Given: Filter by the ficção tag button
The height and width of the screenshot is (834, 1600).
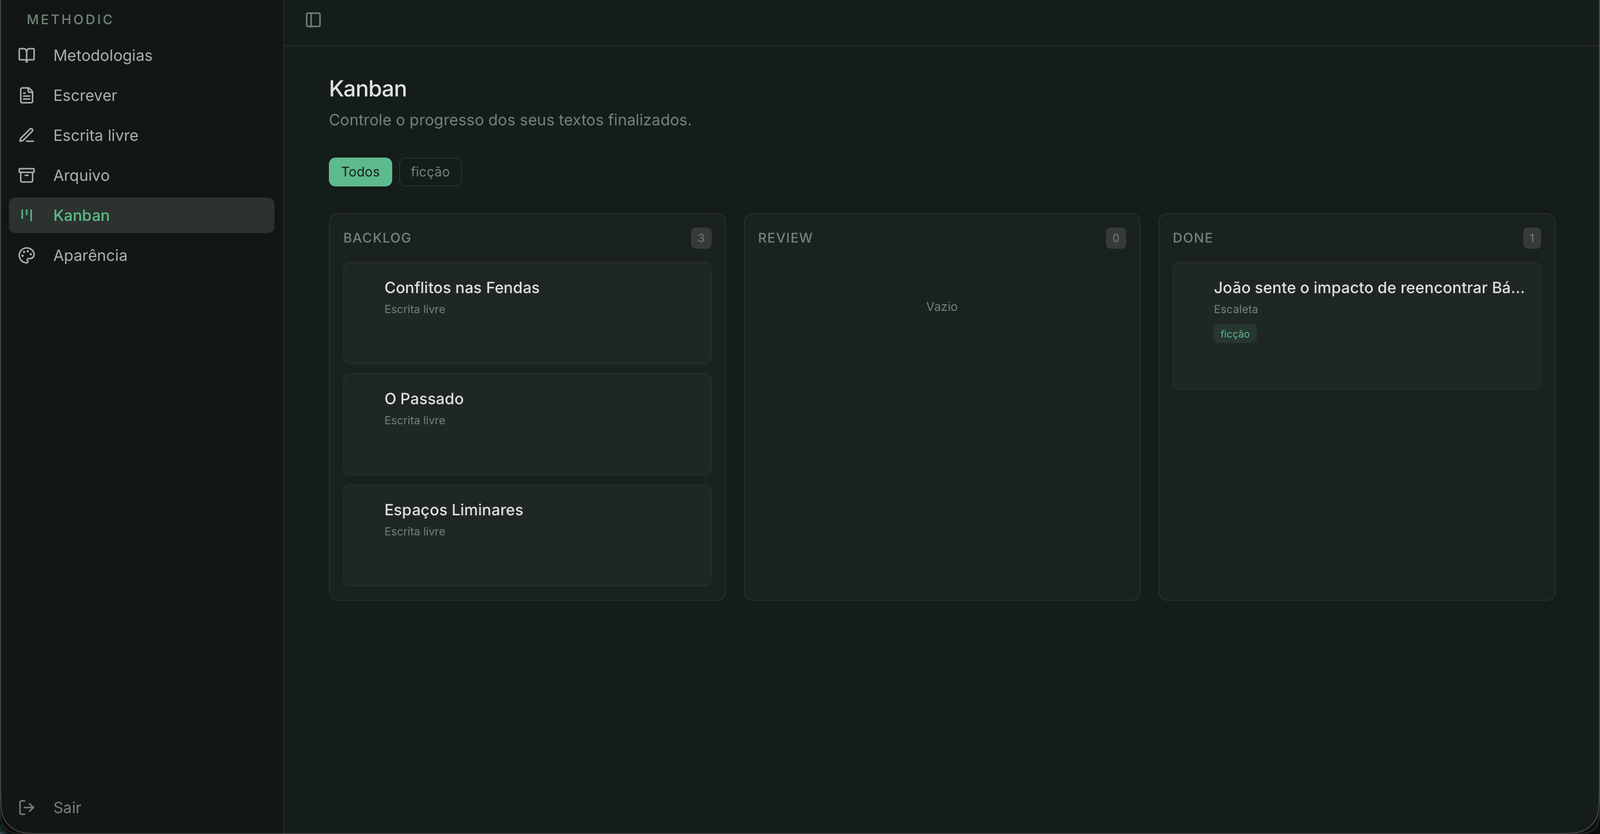Looking at the screenshot, I should pyautogui.click(x=430, y=172).
